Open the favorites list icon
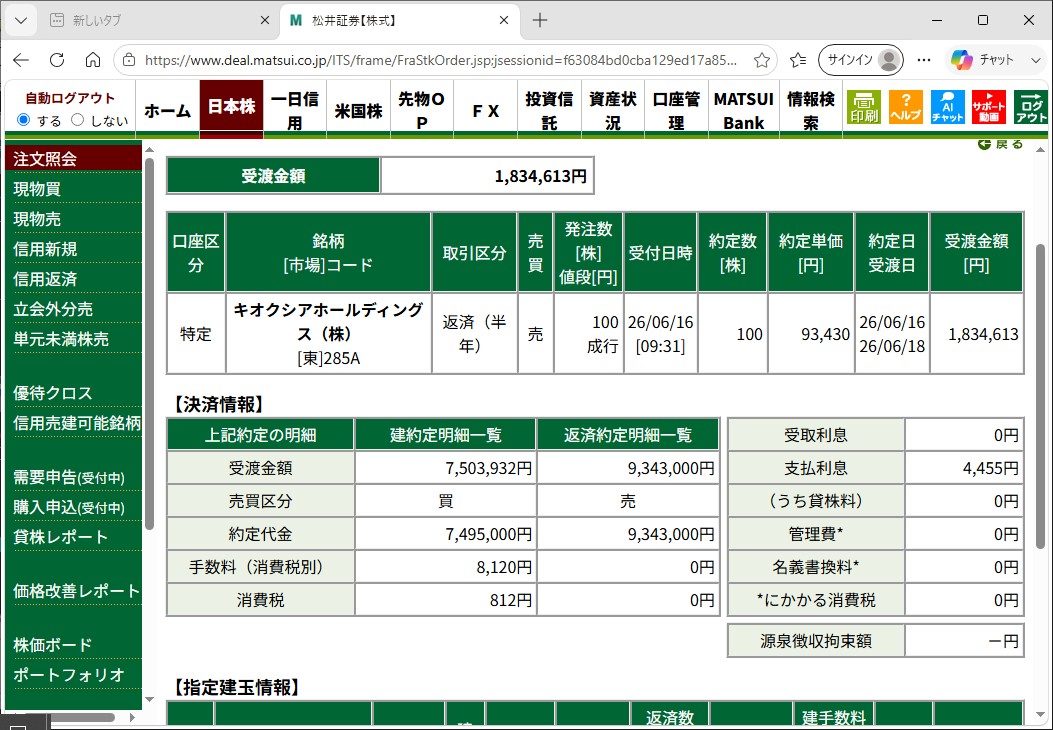Screen dimensions: 1053x730 (x=798, y=60)
